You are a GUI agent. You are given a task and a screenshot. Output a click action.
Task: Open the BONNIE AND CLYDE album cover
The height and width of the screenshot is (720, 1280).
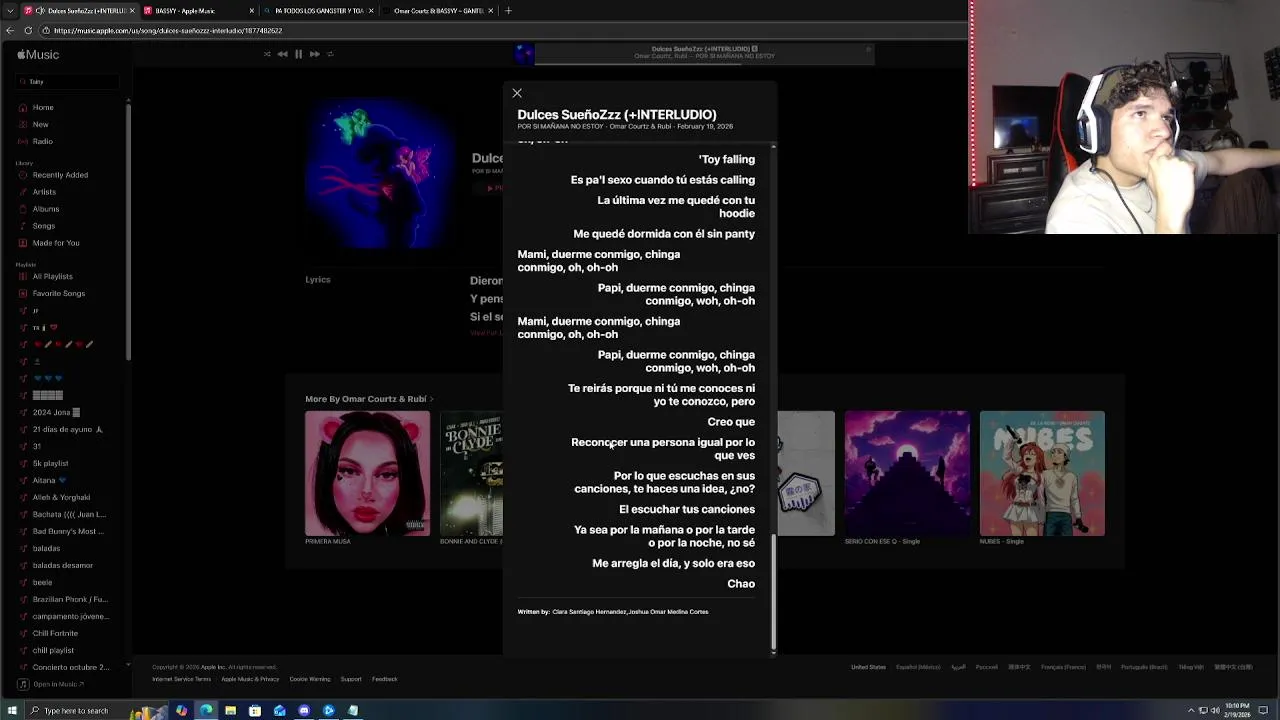pyautogui.click(x=471, y=473)
